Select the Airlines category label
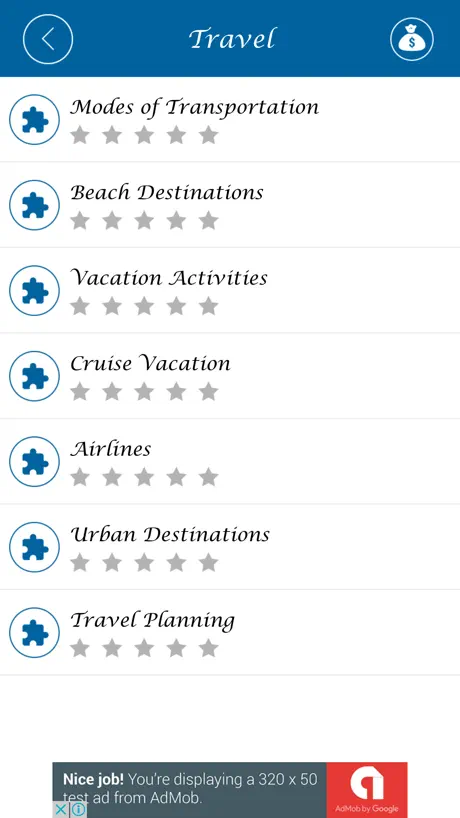This screenshot has width=460, height=818. [111, 449]
